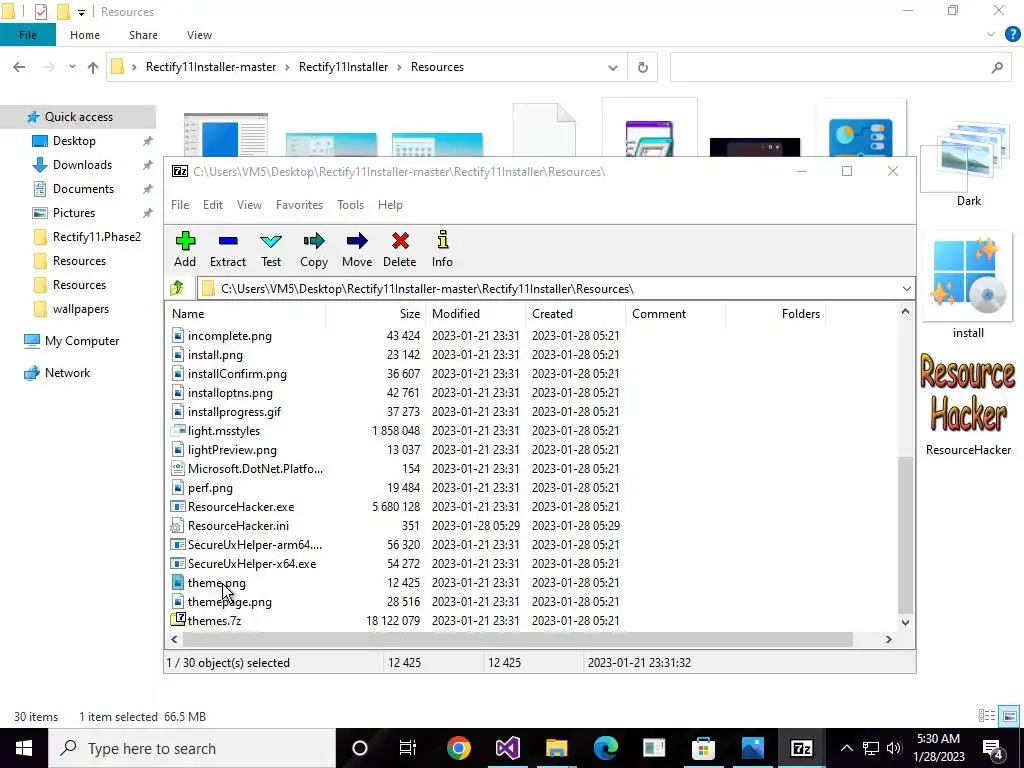The width and height of the screenshot is (1024, 768).
Task: Open the Help menu in 7-Zip
Action: tap(390, 204)
